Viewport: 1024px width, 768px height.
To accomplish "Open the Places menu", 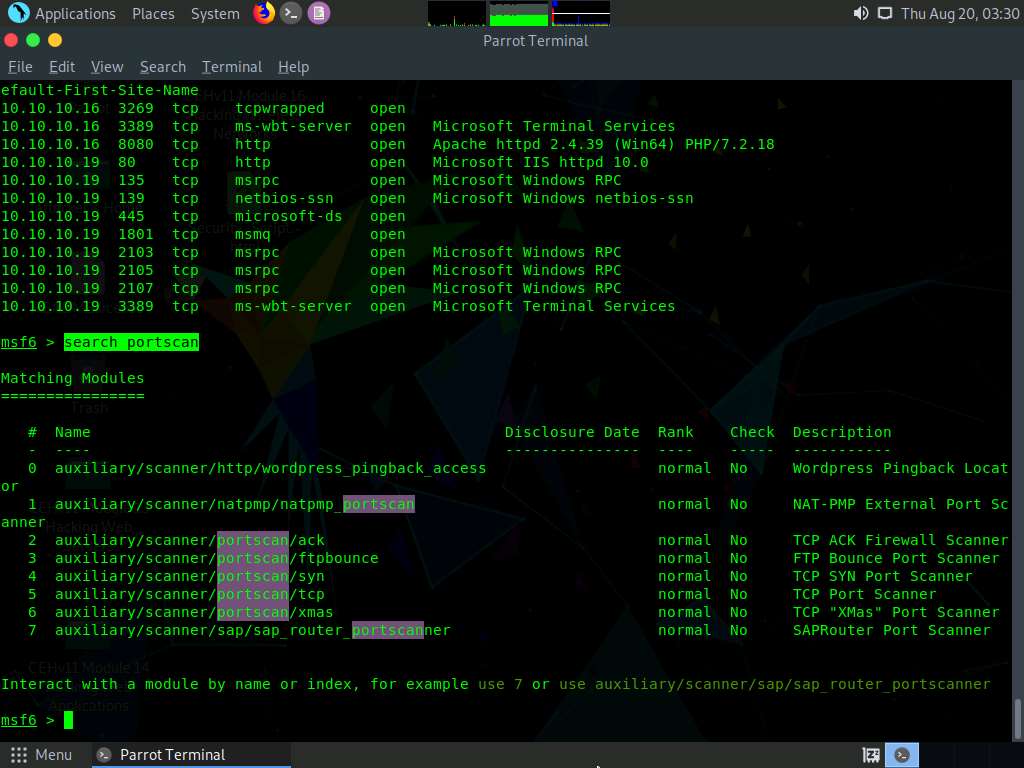I will [x=153, y=14].
